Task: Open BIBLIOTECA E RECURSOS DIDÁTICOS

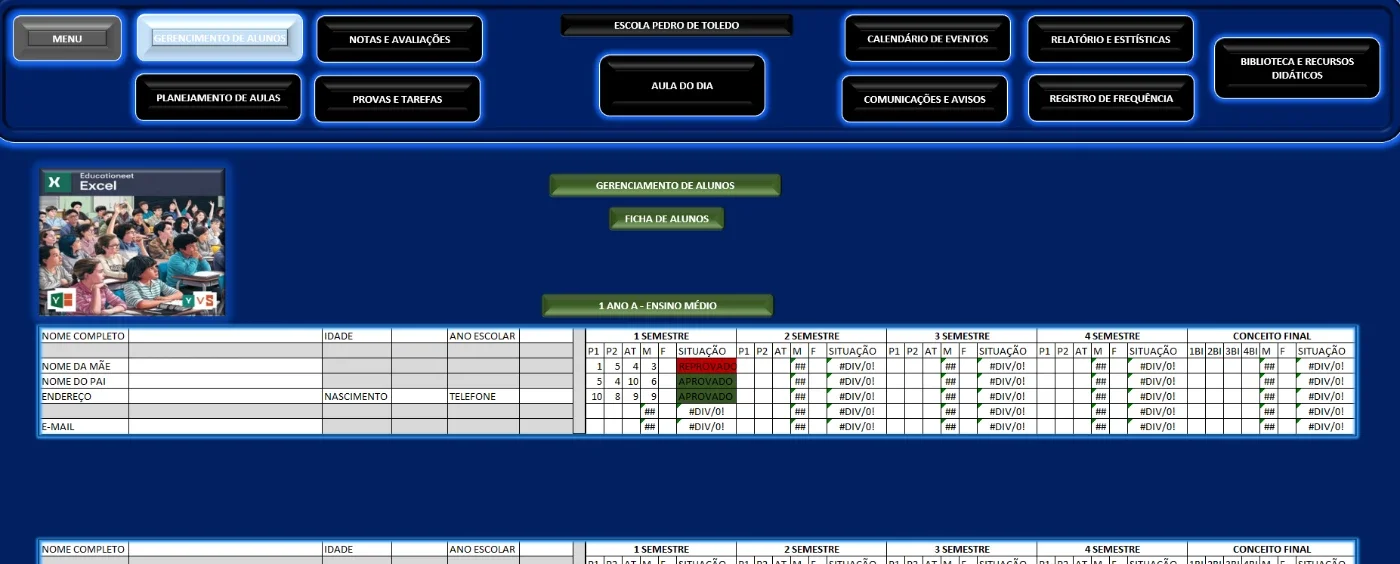Action: (x=1297, y=68)
